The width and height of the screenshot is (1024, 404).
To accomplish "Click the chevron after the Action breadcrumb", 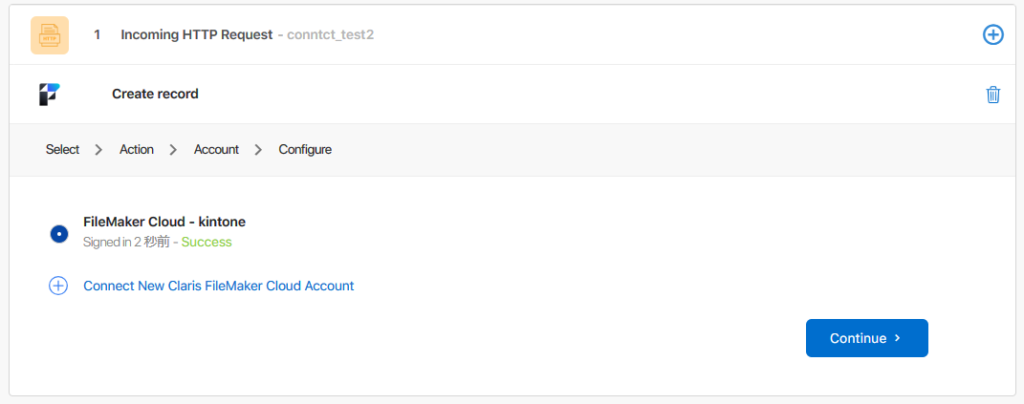I will pyautogui.click(x=173, y=150).
